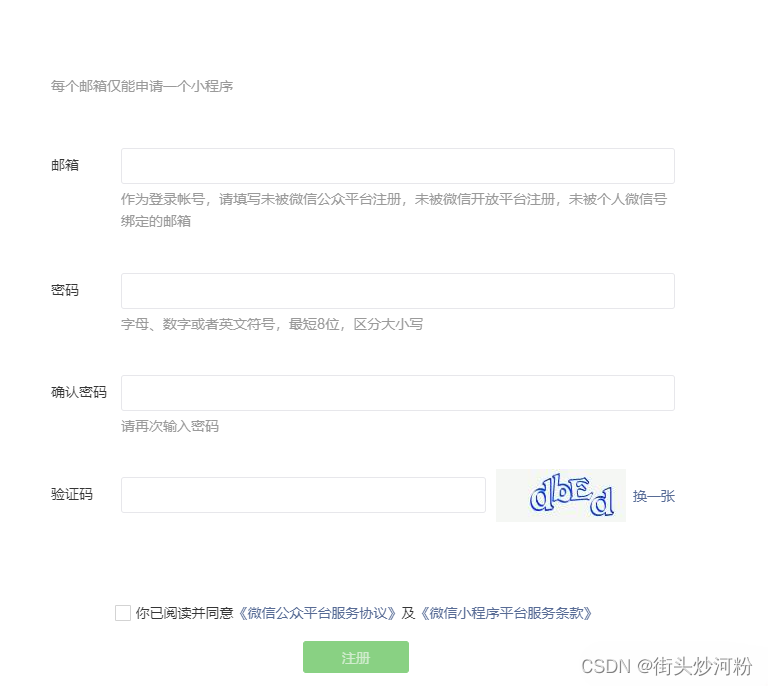Click the 邮箱 field label
This screenshot has width=768, height=686.
(65, 165)
